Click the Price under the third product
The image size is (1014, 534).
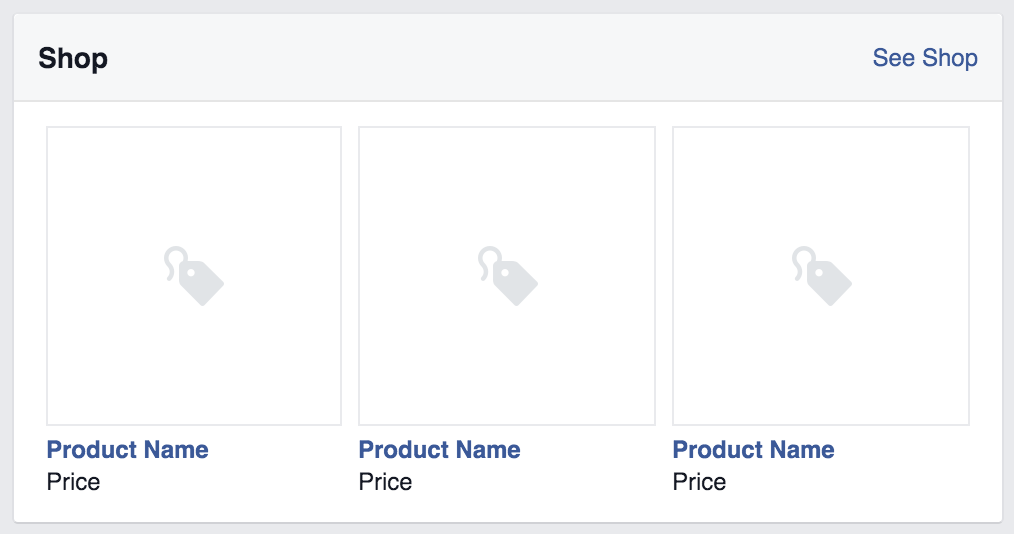point(700,482)
